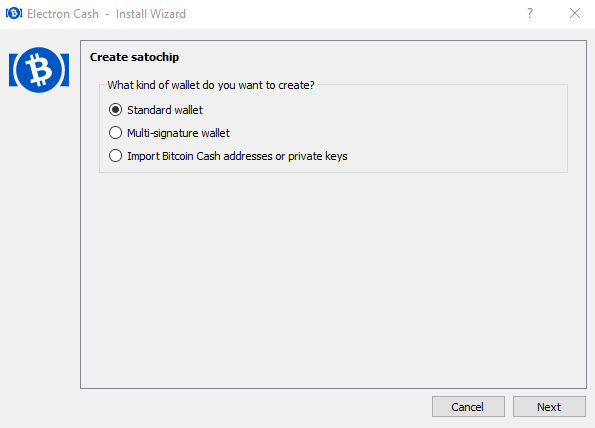Click the 'Electron Cash' title bar text
Viewport: 595px width, 428px height.
click(63, 14)
